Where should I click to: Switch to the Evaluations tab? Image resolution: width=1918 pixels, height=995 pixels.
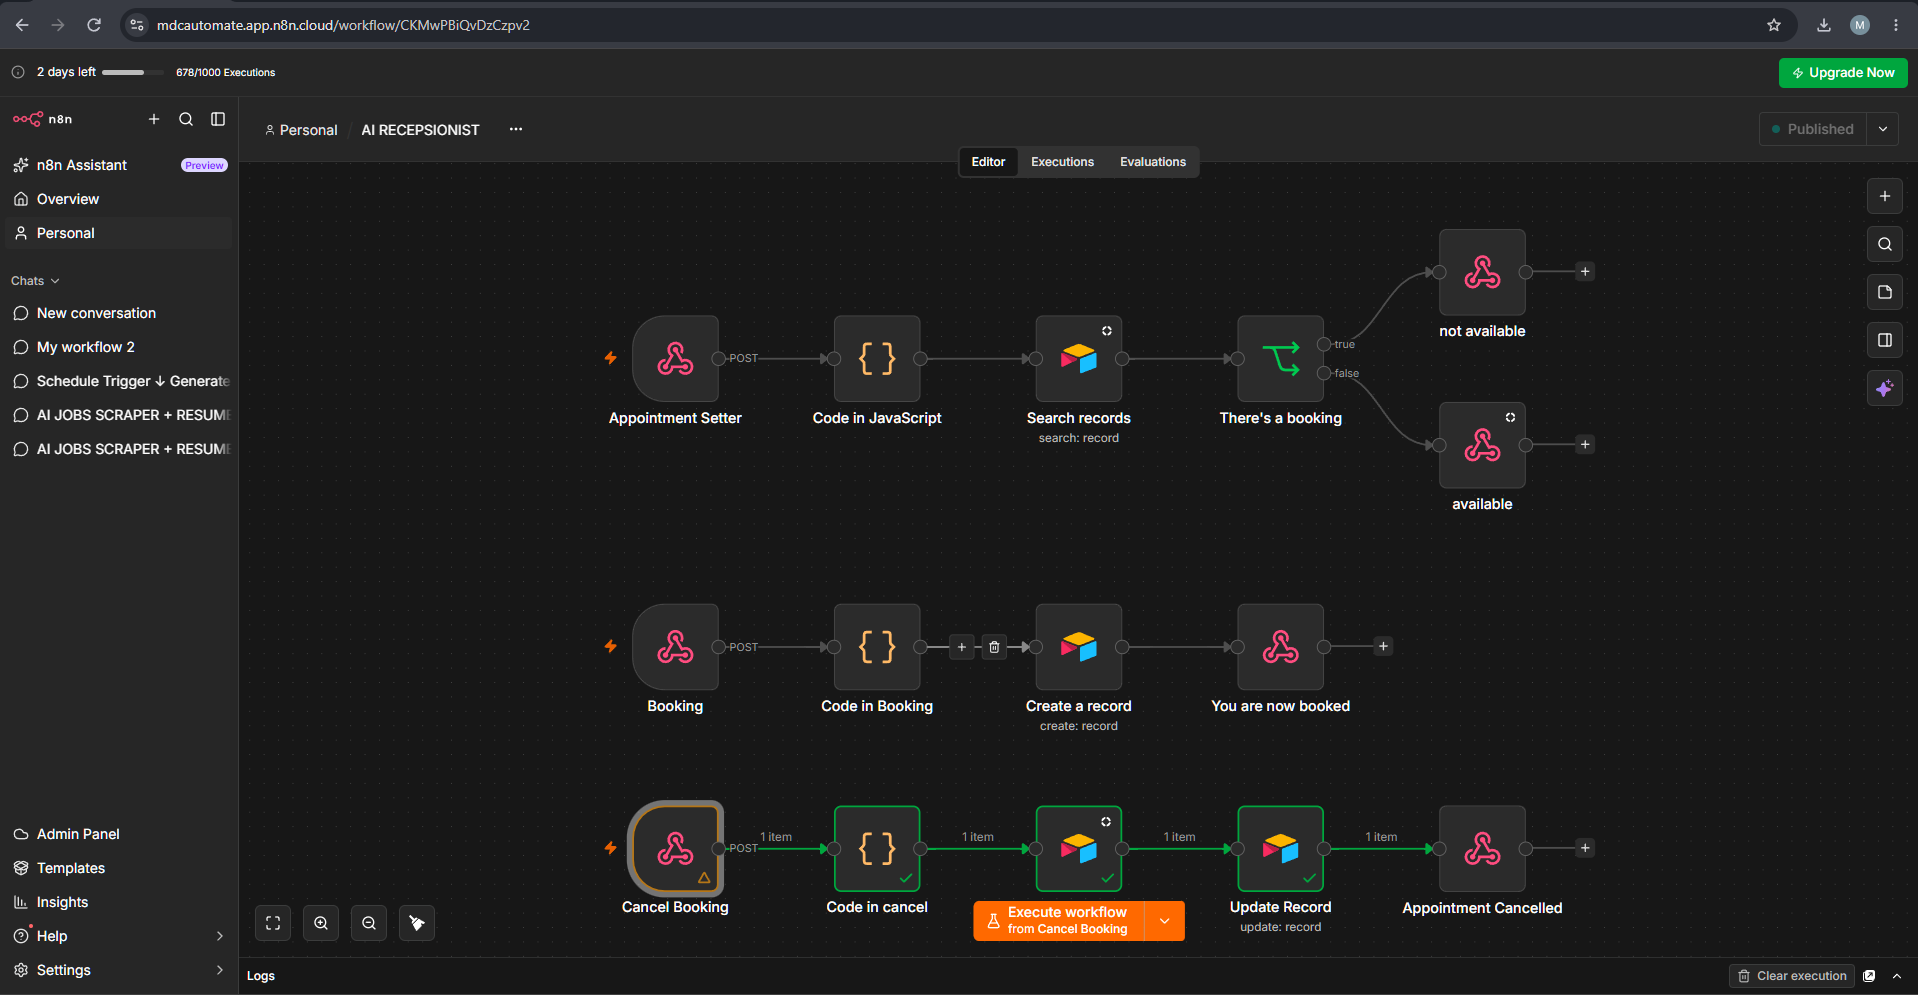click(x=1153, y=162)
